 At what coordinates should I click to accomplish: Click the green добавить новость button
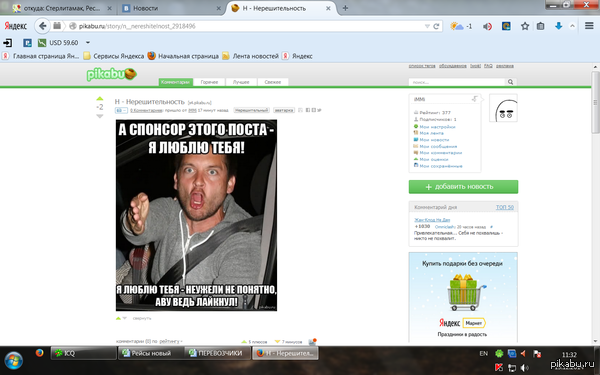tap(463, 187)
